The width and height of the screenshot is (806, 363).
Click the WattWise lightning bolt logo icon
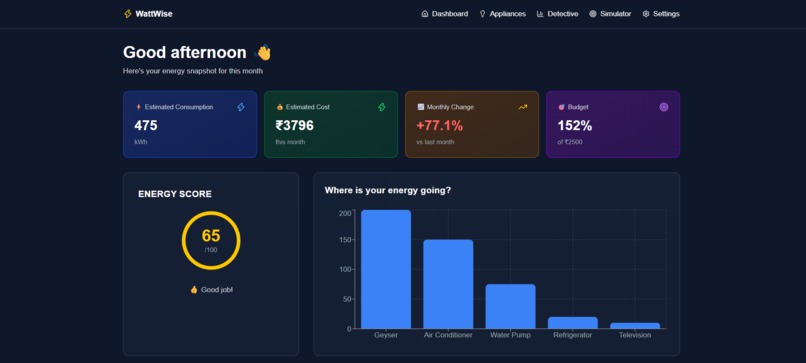[x=127, y=14]
